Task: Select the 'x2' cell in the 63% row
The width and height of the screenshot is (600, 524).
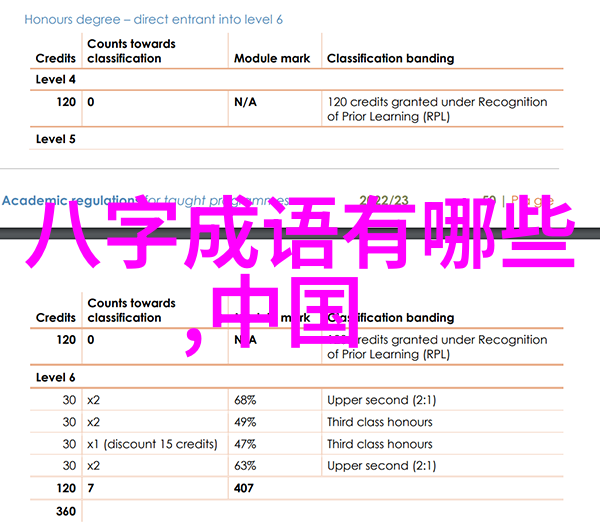Action: 93,466
